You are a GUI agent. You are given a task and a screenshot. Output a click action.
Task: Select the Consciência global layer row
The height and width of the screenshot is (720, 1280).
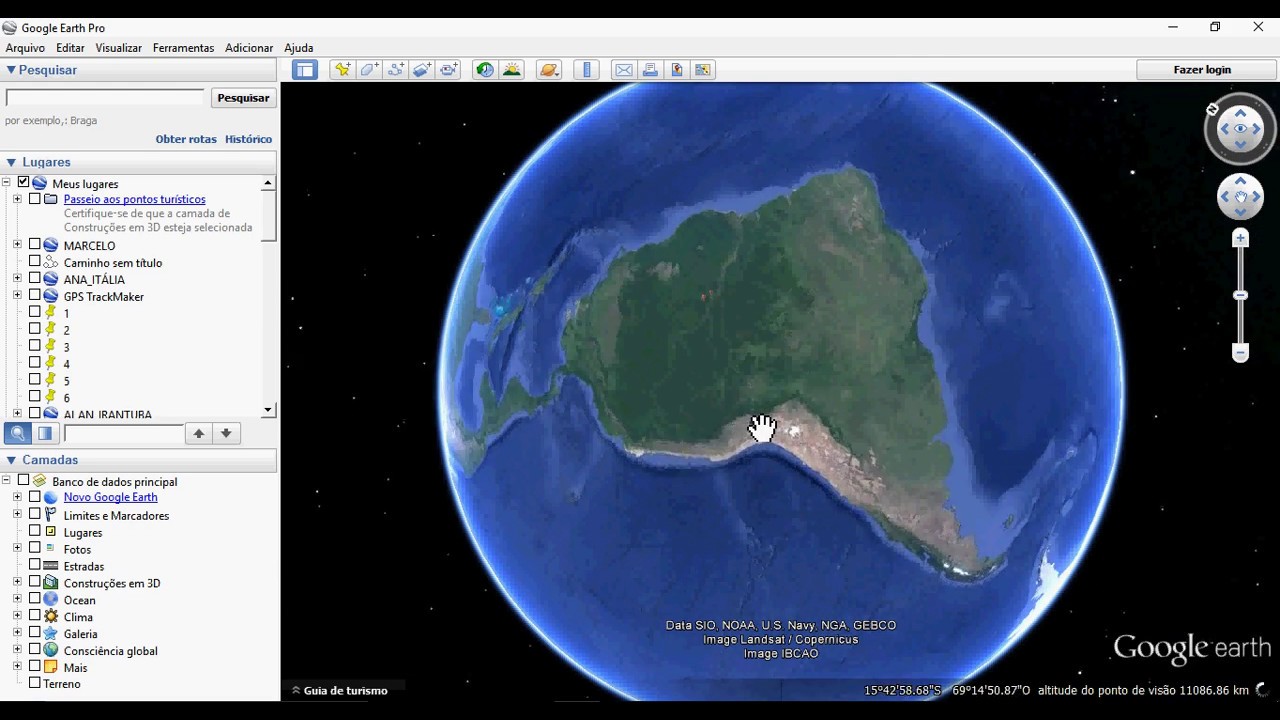[110, 650]
